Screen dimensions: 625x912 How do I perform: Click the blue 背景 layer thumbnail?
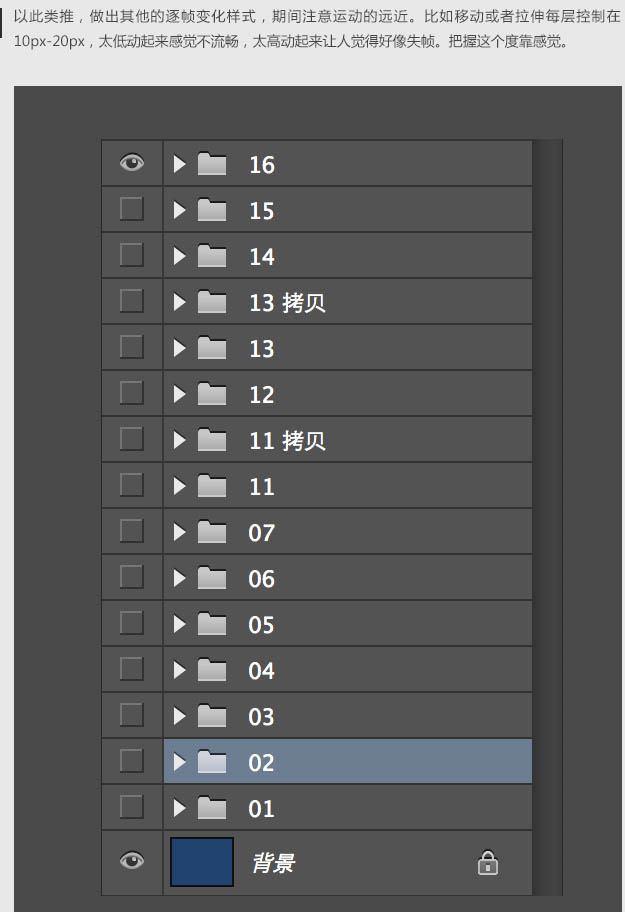(x=201, y=862)
